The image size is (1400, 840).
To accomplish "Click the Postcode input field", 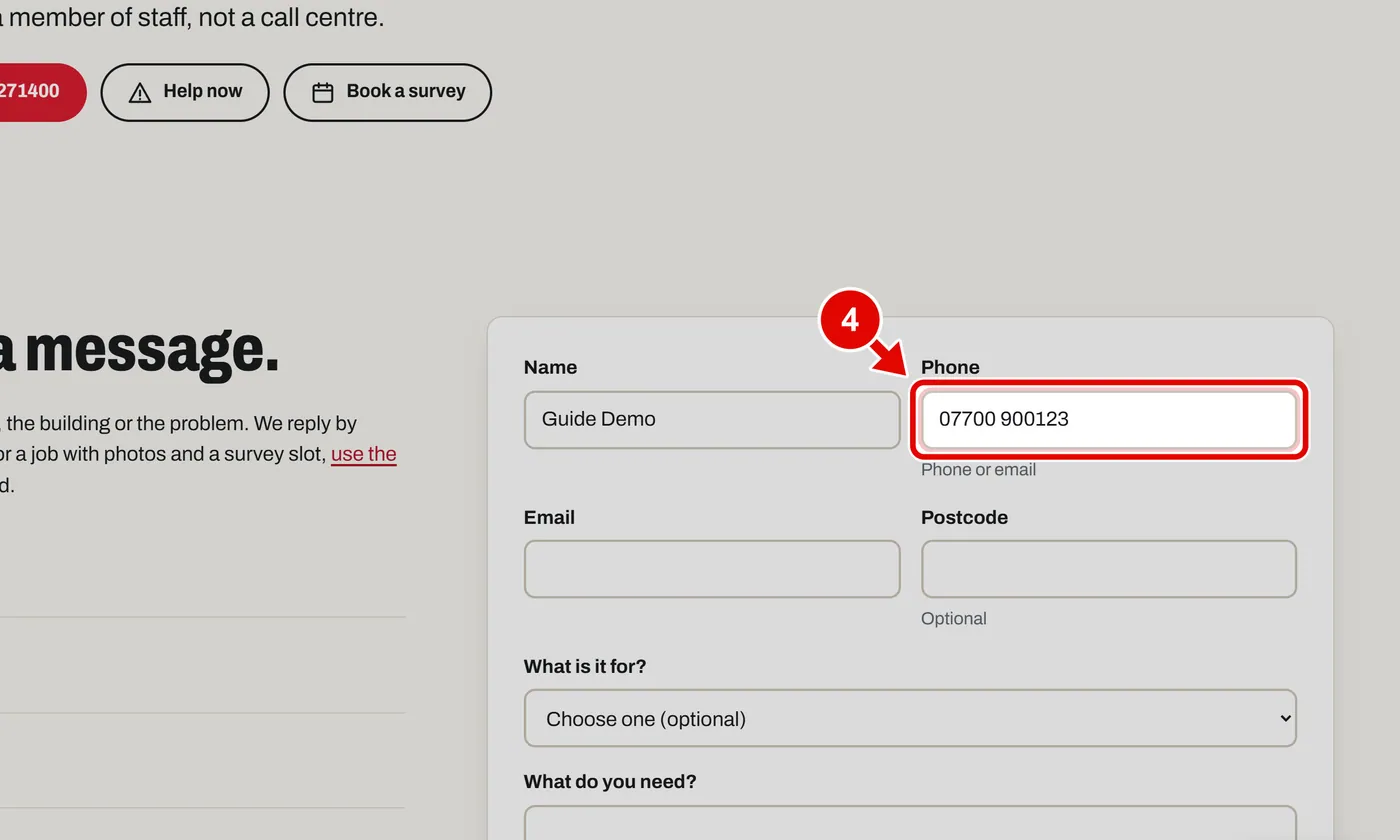I will coord(1109,569).
